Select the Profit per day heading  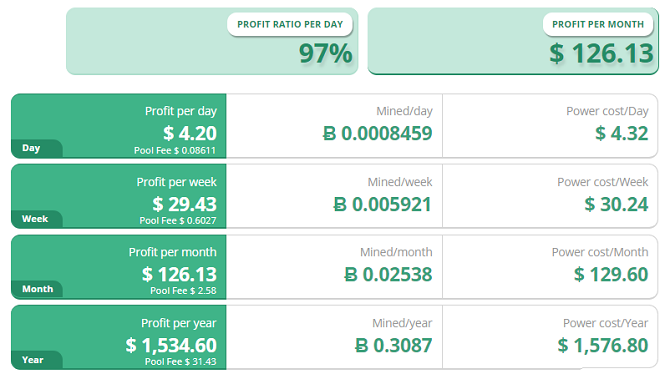click(181, 111)
